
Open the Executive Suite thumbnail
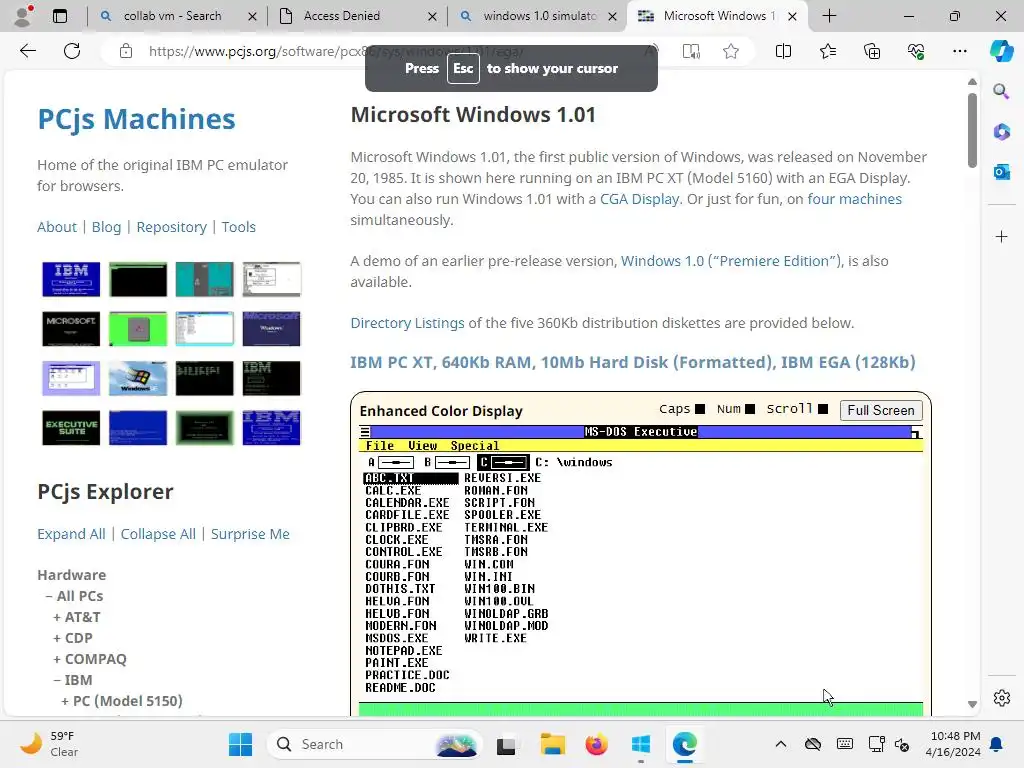pos(71,428)
